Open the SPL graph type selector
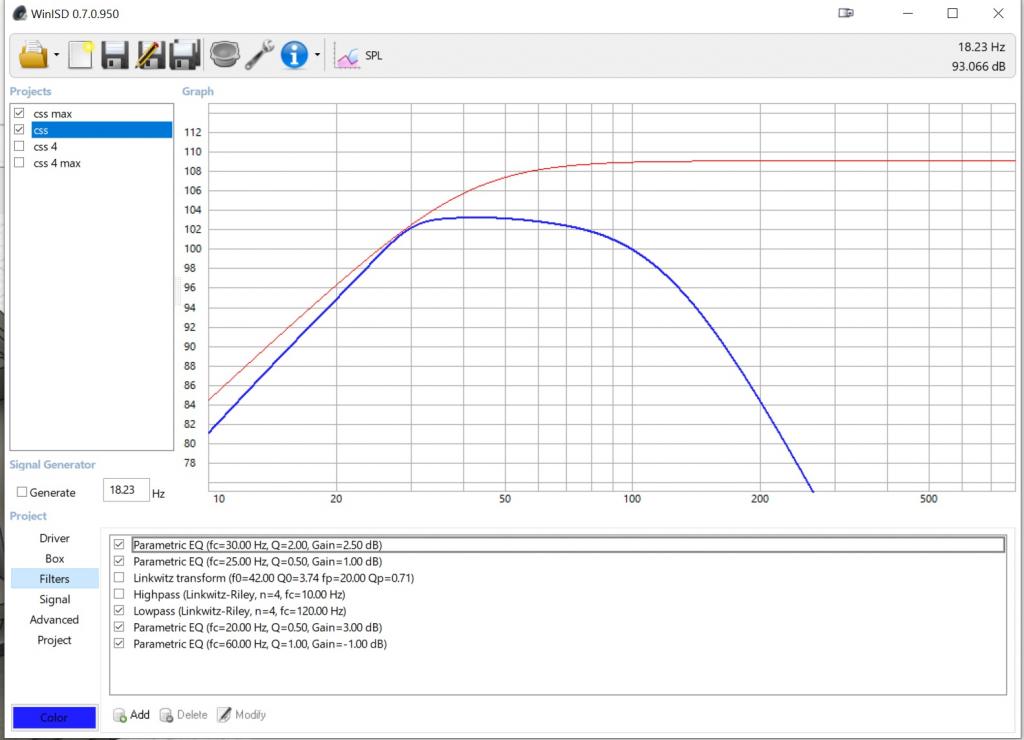The image size is (1024, 740). pyautogui.click(x=358, y=56)
